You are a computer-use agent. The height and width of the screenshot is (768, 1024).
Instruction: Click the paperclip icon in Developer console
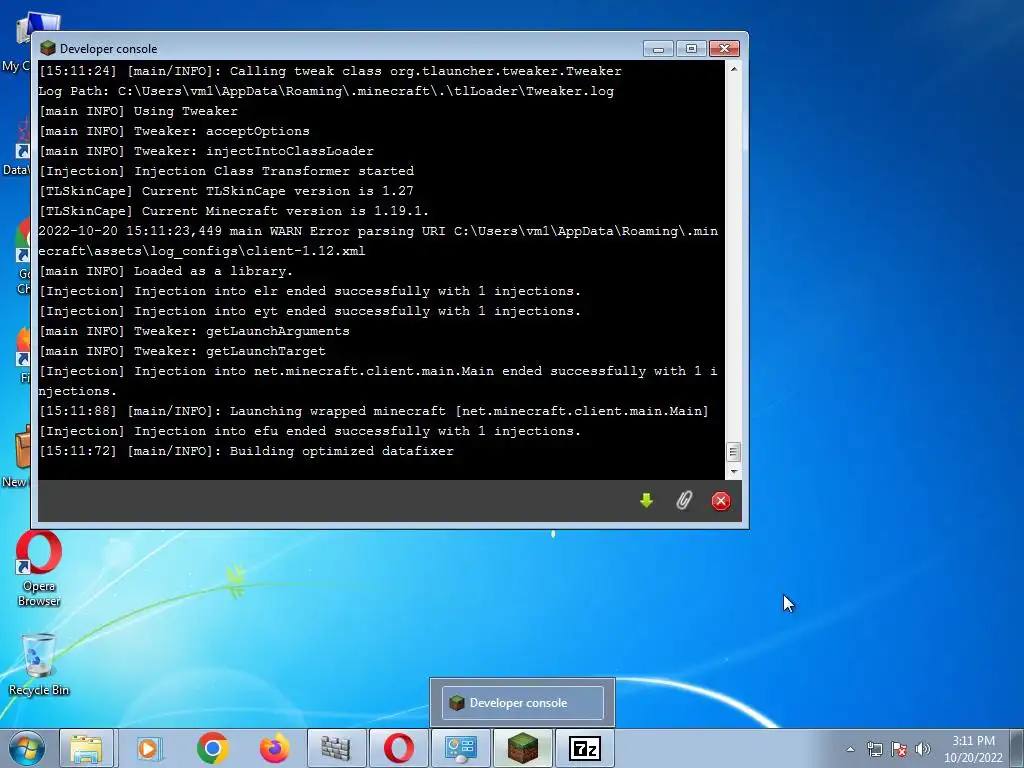pos(684,501)
